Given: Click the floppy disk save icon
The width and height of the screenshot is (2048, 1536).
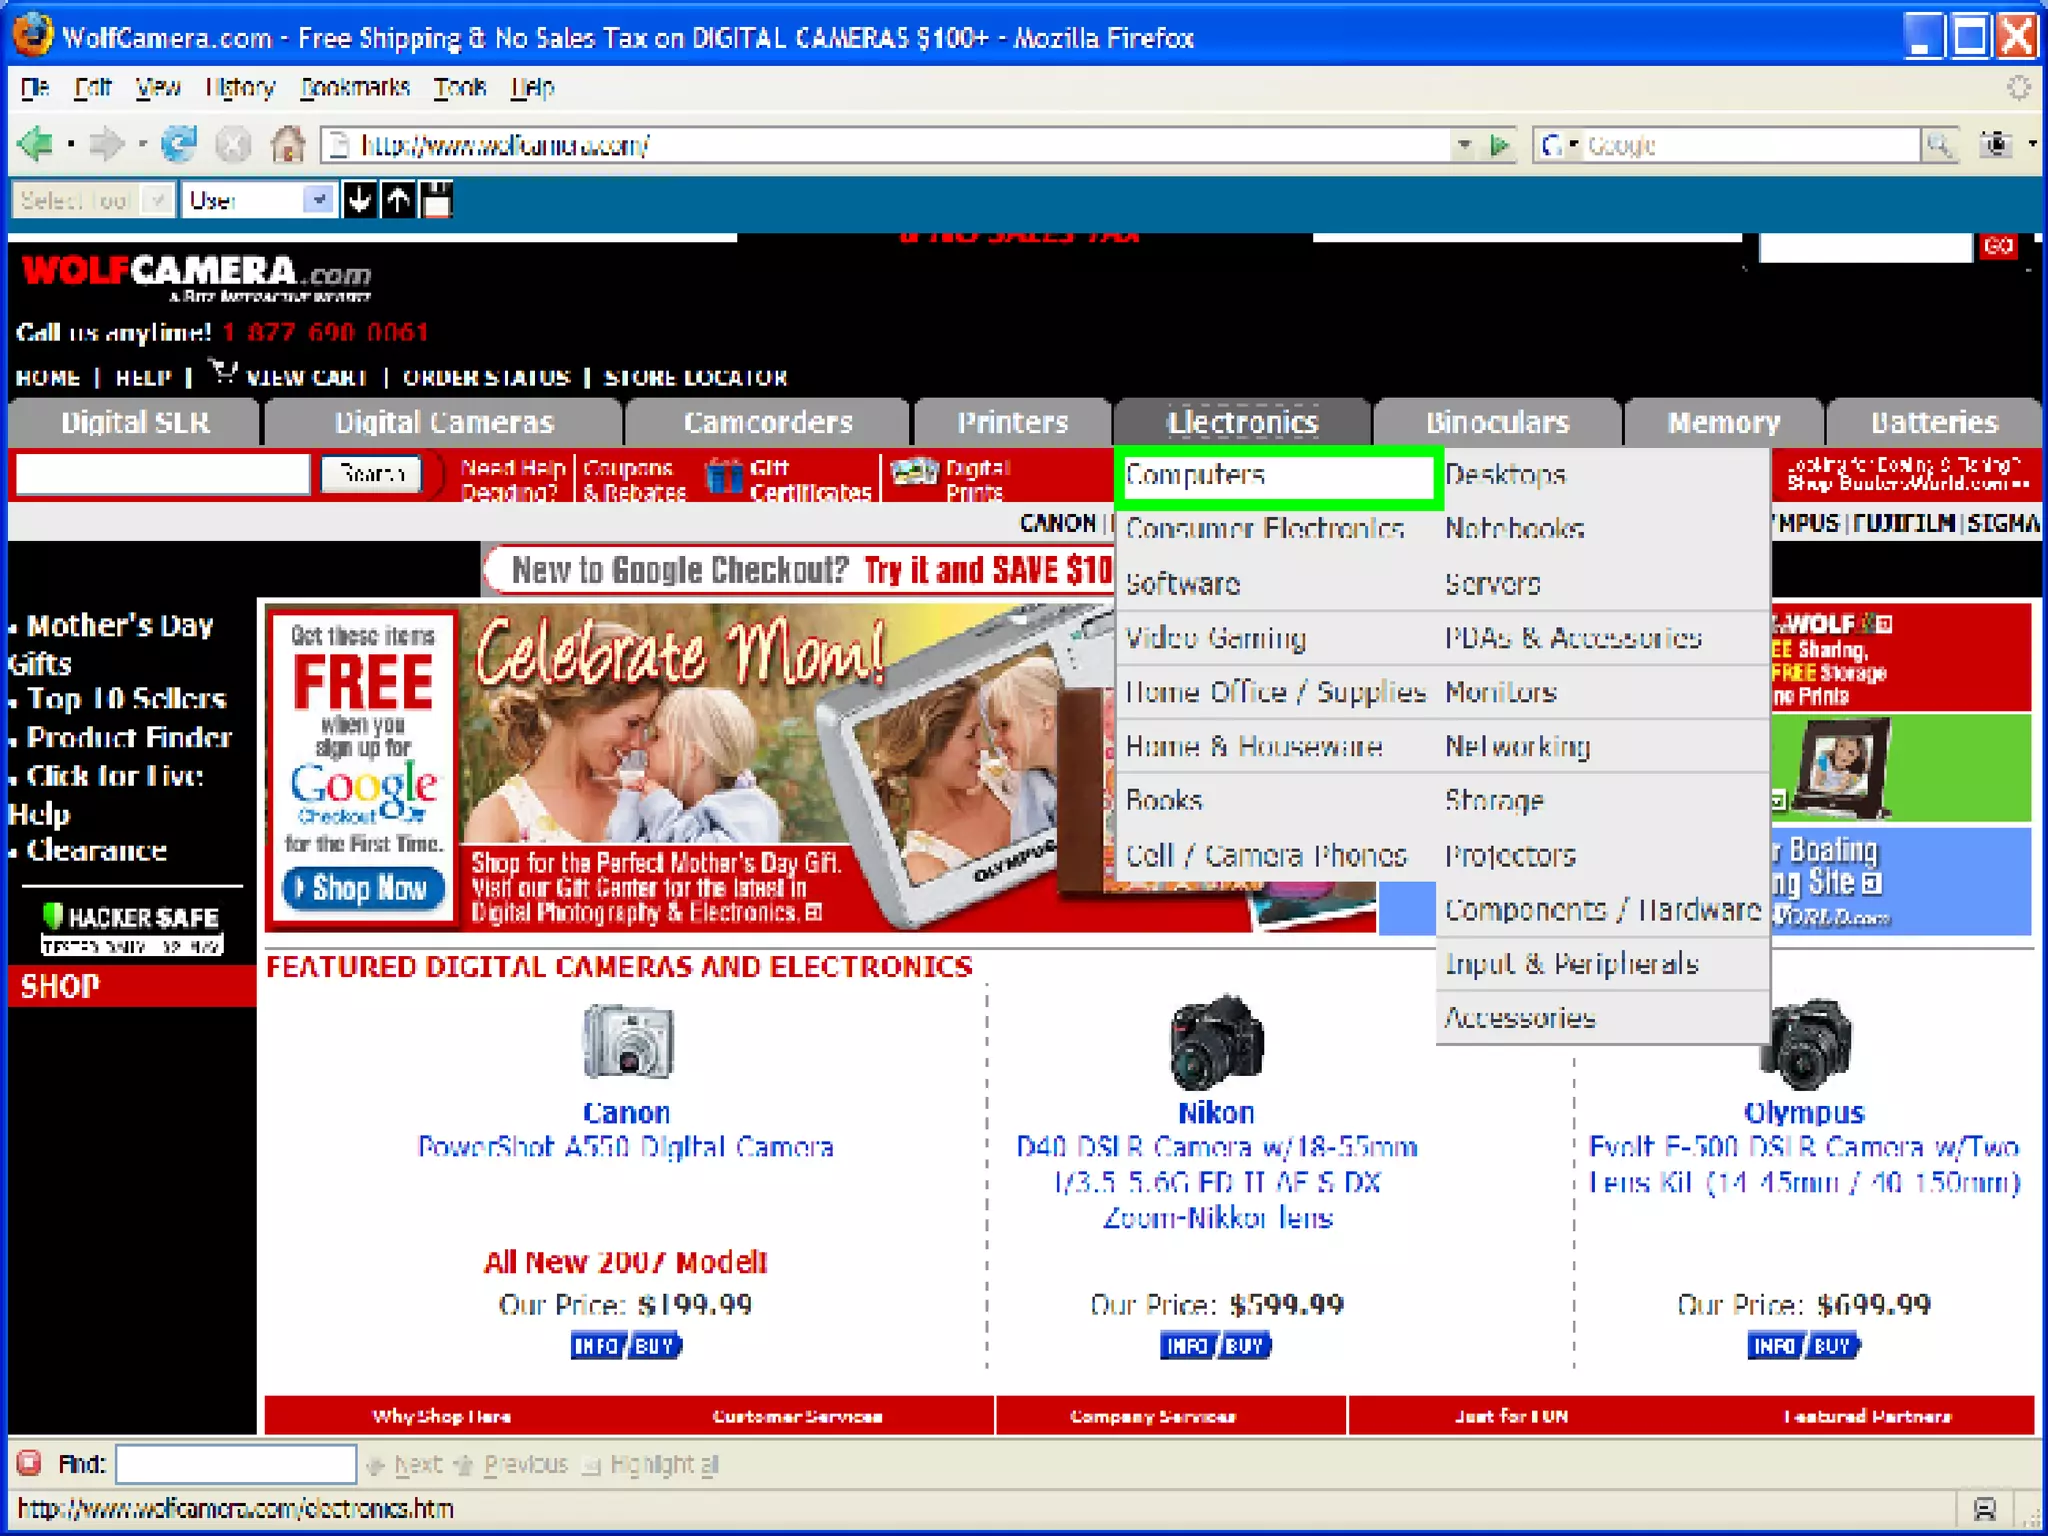Looking at the screenshot, I should pos(437,200).
